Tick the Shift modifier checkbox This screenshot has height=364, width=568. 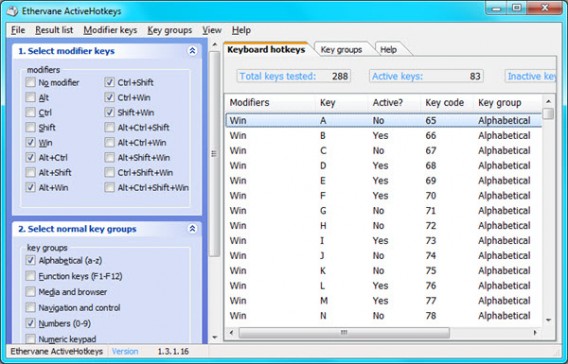(30, 127)
